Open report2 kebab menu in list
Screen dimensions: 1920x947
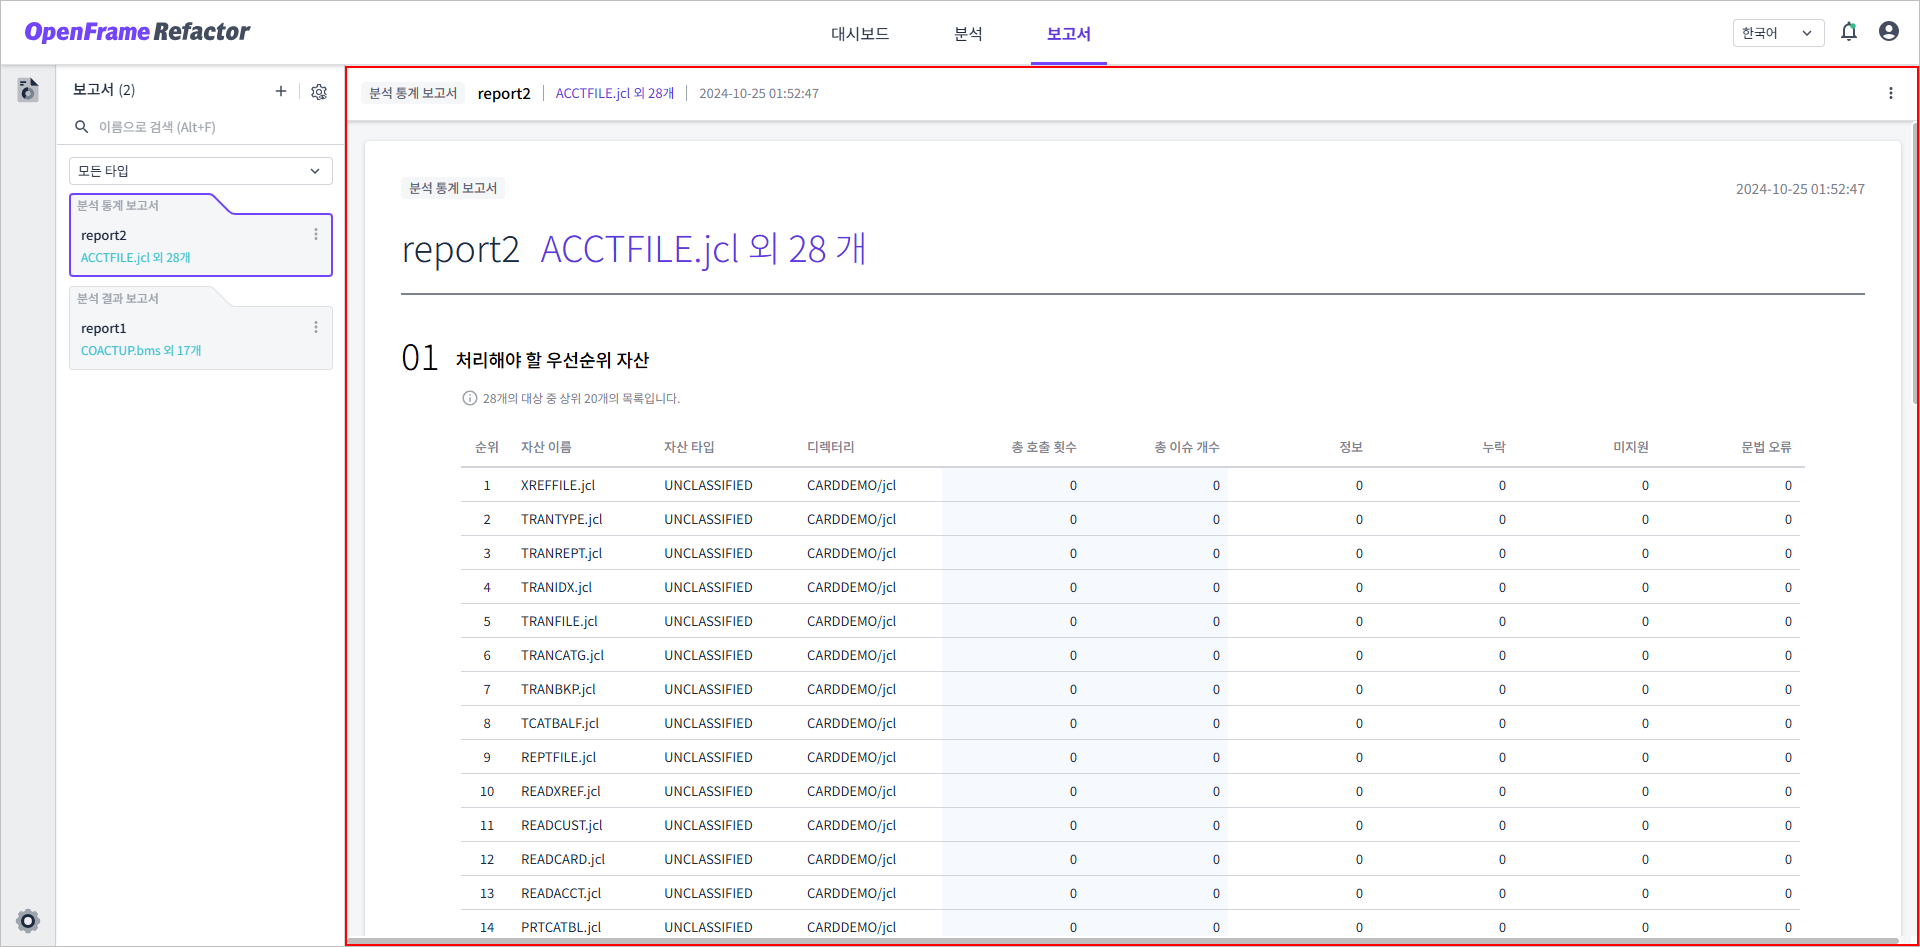[316, 234]
